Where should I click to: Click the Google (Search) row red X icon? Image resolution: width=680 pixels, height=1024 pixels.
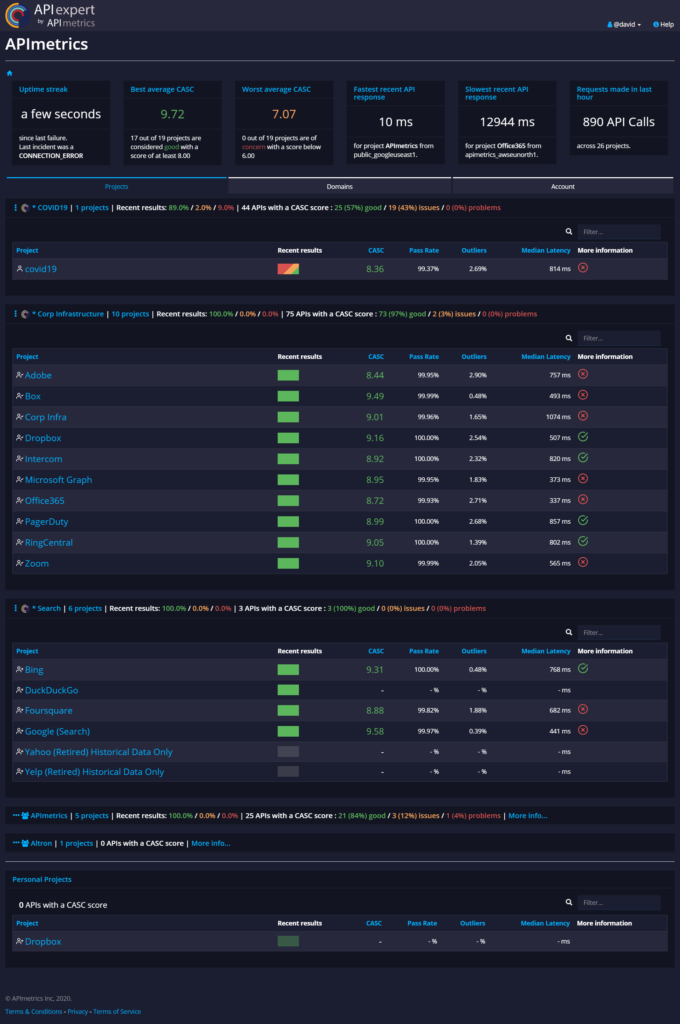pos(583,730)
